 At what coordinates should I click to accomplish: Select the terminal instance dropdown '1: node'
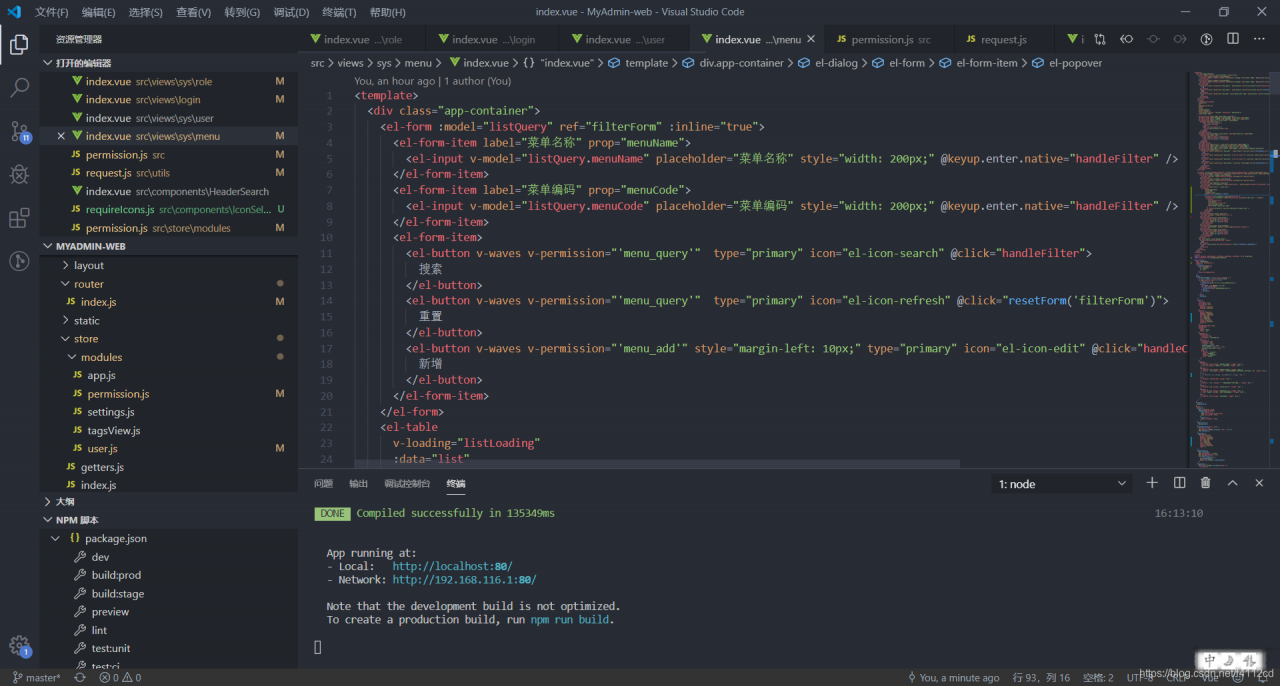click(x=1062, y=484)
